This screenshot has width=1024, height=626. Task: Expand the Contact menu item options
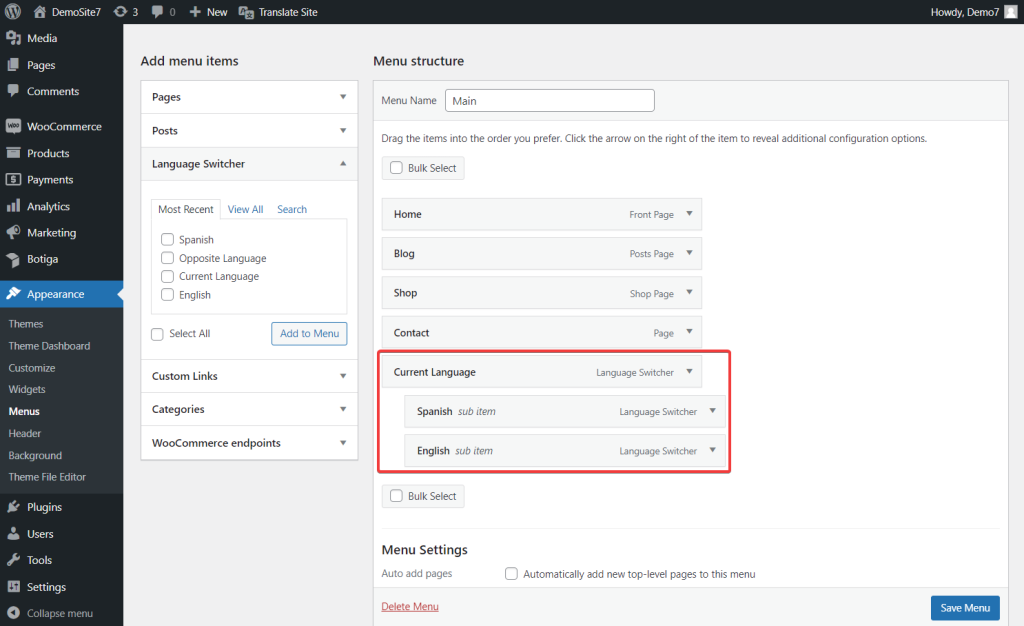click(x=689, y=332)
